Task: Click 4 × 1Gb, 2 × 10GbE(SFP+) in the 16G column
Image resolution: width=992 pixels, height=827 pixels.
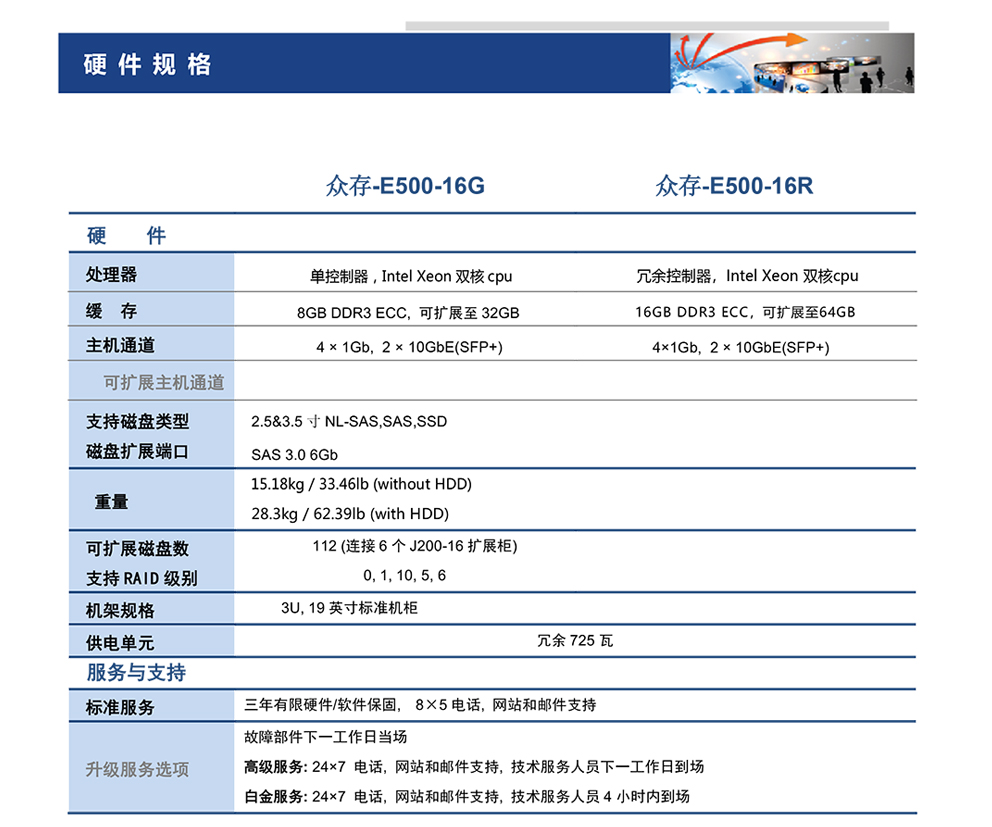Action: [x=409, y=347]
